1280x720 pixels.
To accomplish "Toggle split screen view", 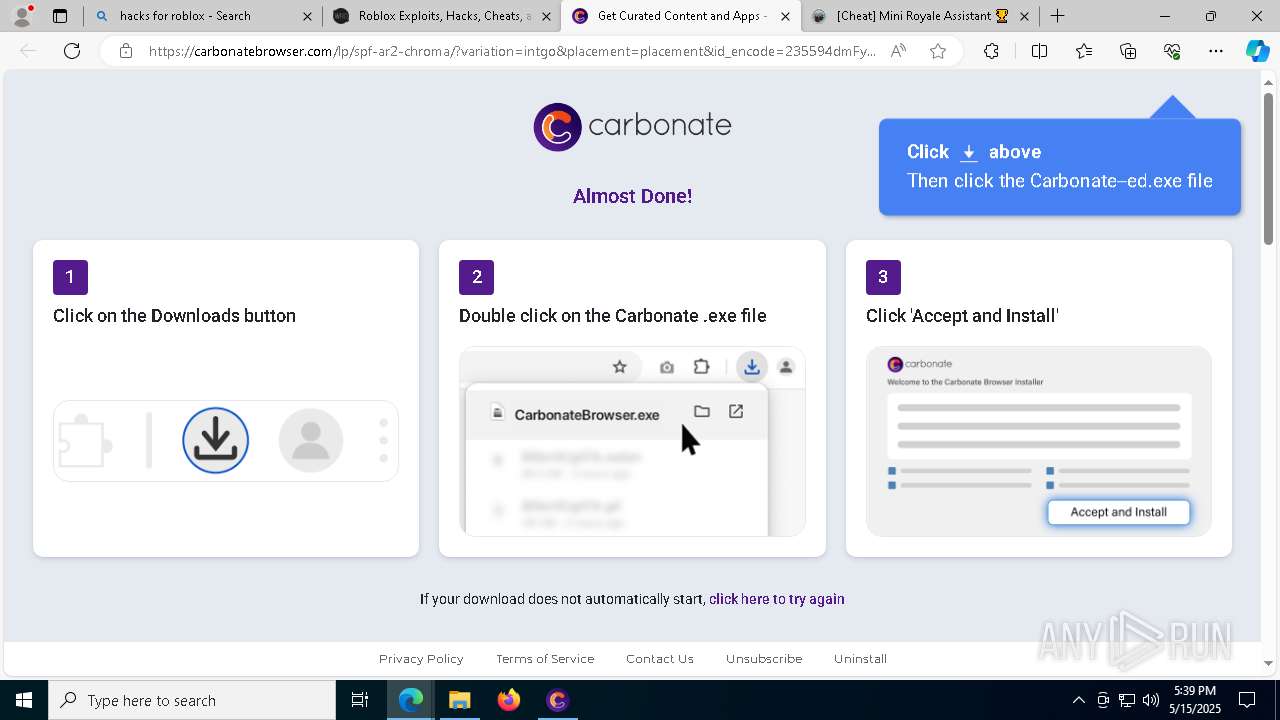I will [x=1039, y=51].
